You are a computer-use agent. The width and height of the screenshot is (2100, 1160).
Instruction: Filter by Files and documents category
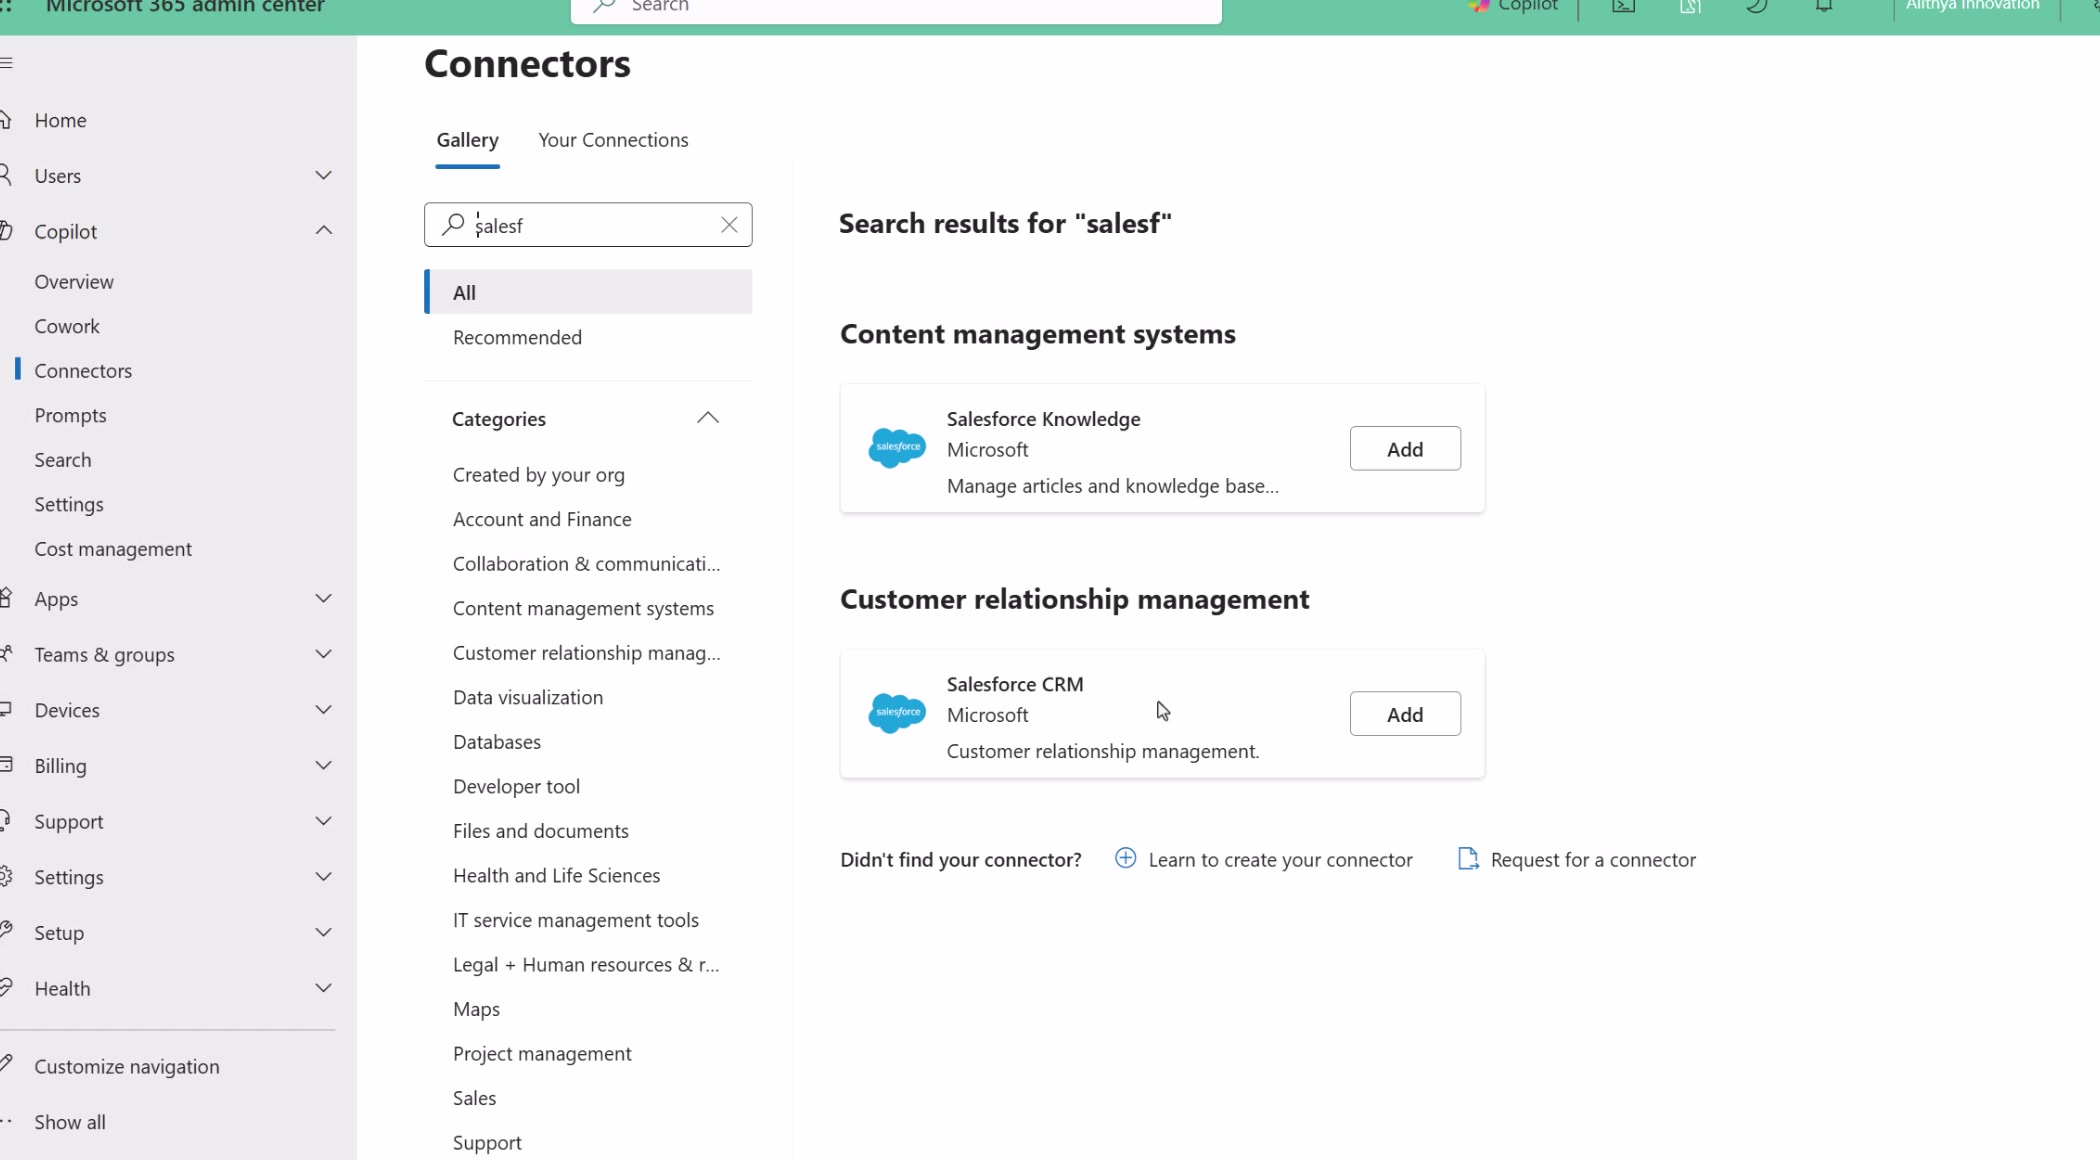541,831
